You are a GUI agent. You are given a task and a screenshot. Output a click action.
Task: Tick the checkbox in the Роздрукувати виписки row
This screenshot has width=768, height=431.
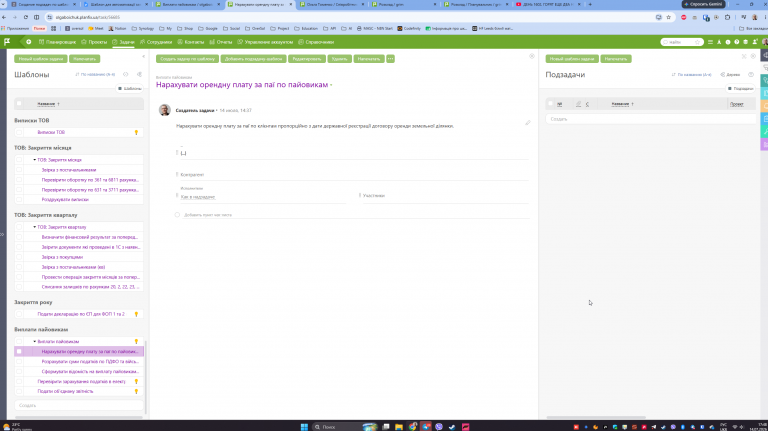(19, 199)
